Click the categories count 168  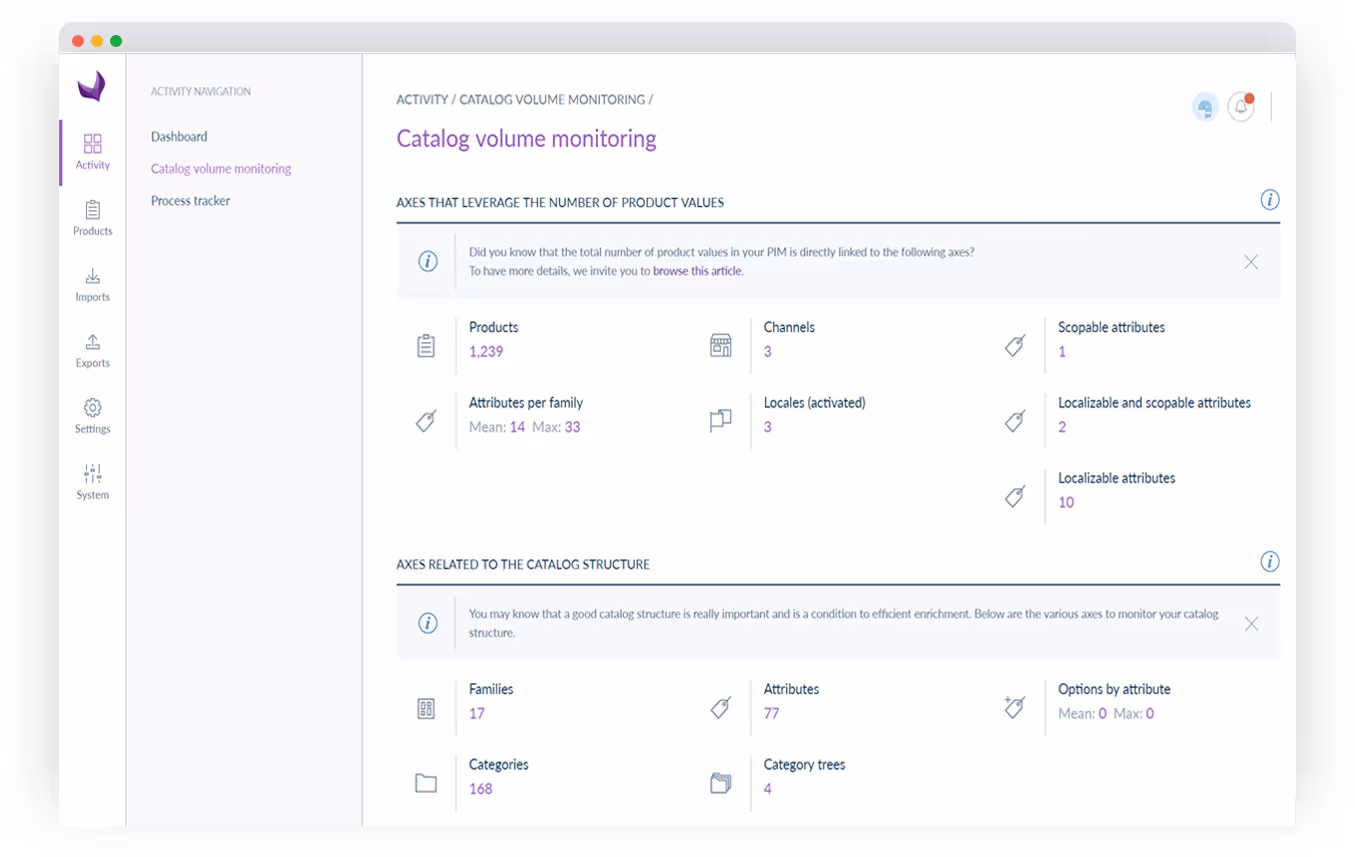481,789
